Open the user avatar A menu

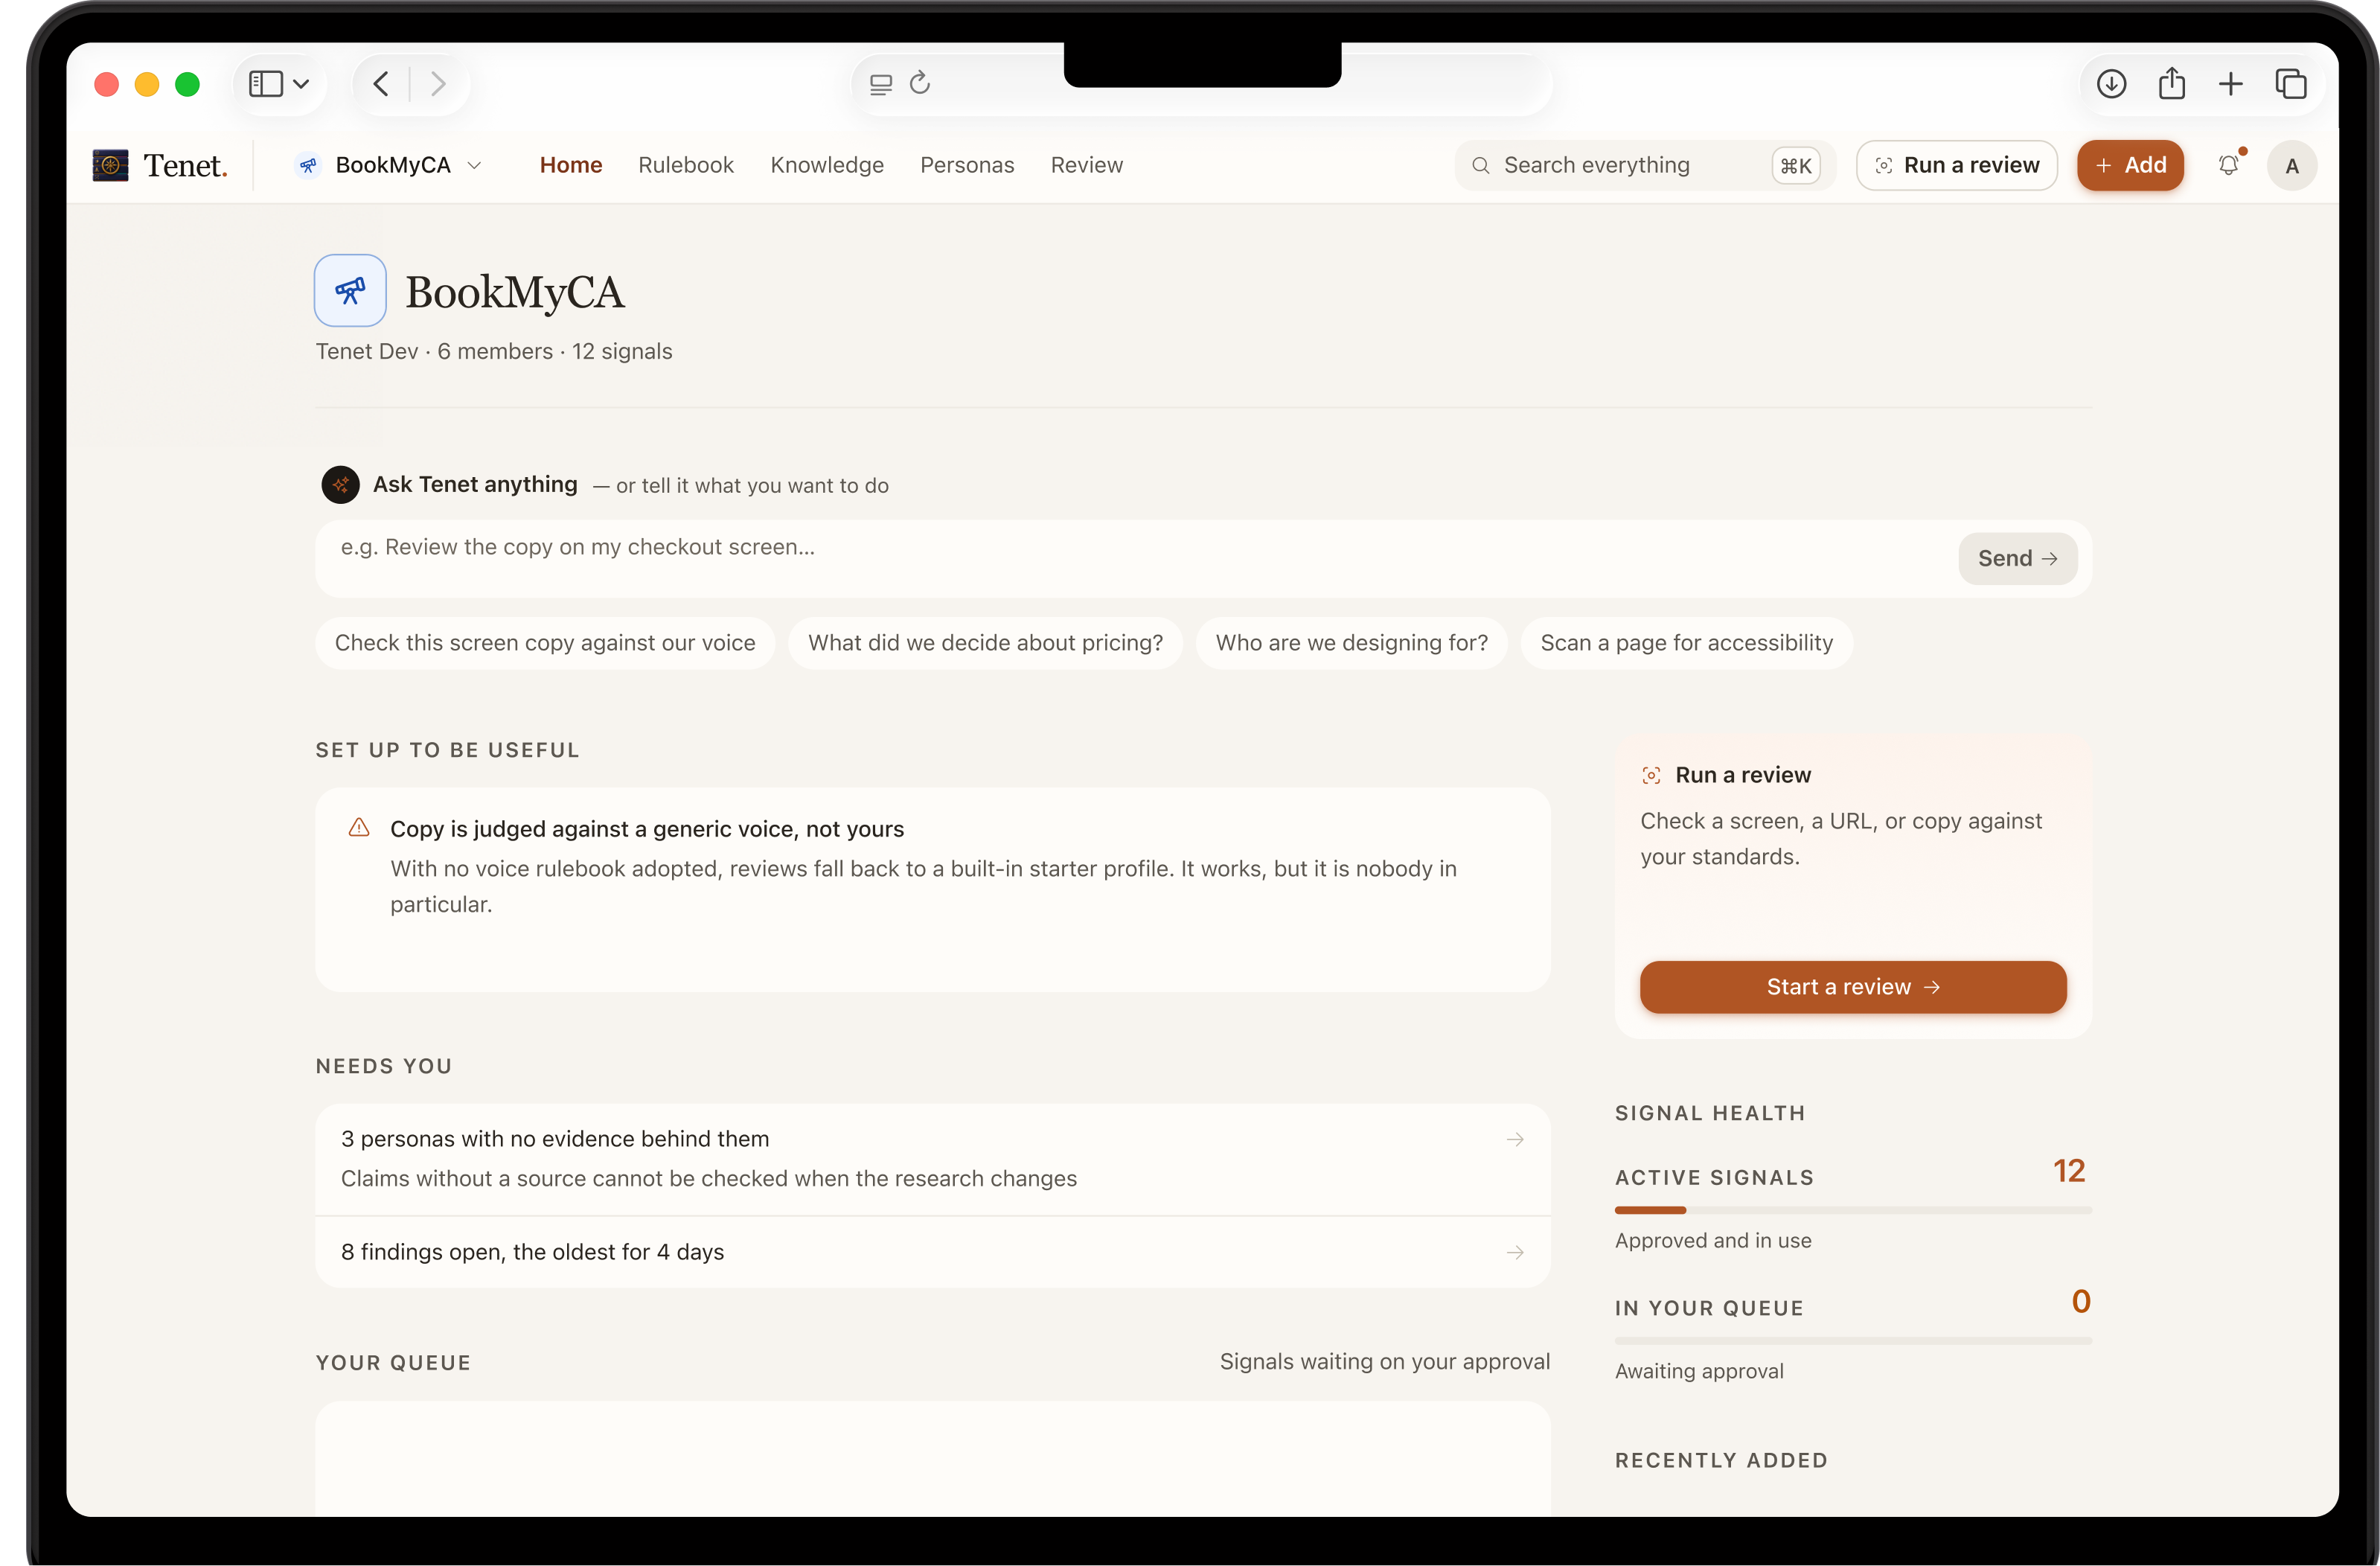2292,166
